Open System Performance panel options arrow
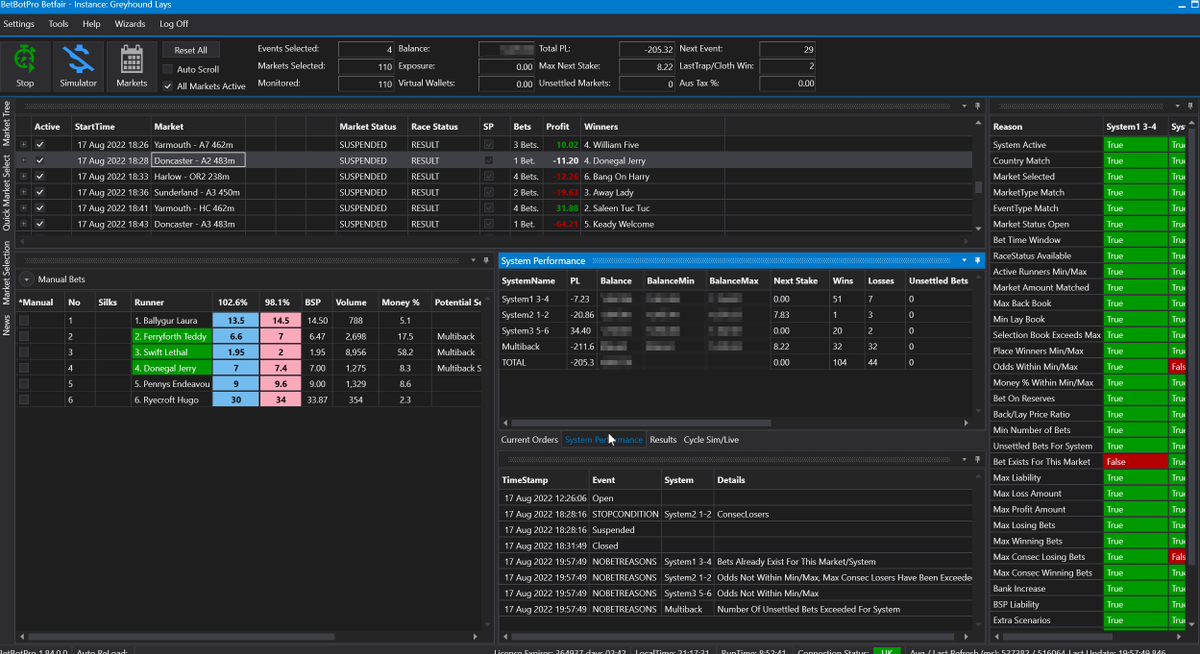 pos(963,261)
